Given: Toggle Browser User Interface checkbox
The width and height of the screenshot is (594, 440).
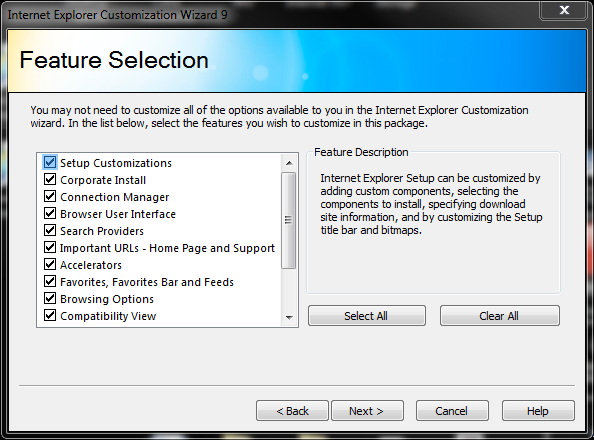Looking at the screenshot, I should [50, 213].
